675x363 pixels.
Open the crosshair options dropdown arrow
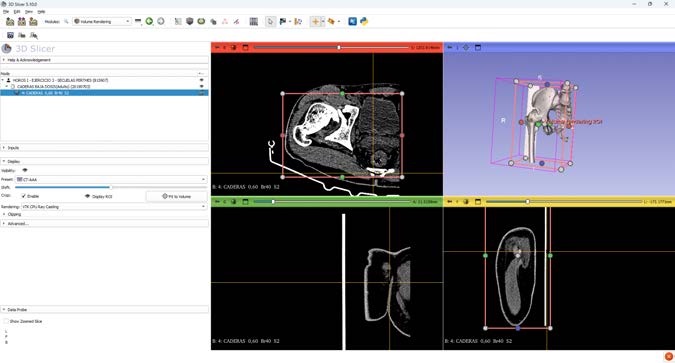coord(323,22)
